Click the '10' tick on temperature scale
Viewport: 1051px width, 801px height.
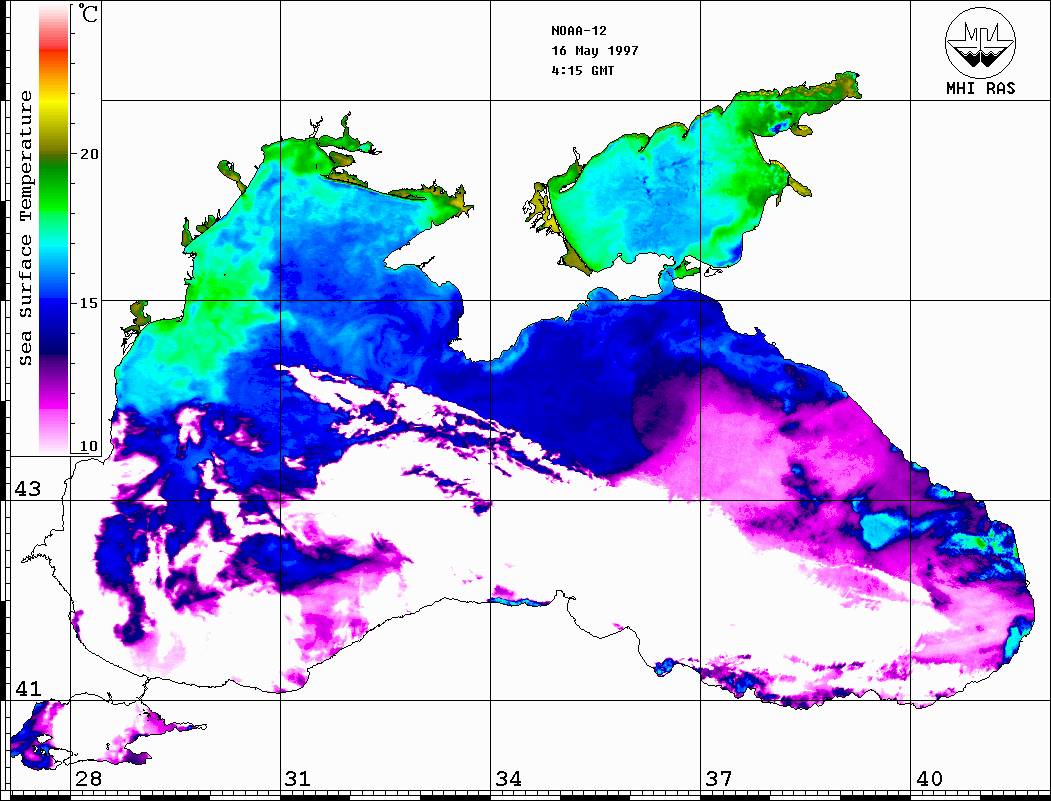89,446
